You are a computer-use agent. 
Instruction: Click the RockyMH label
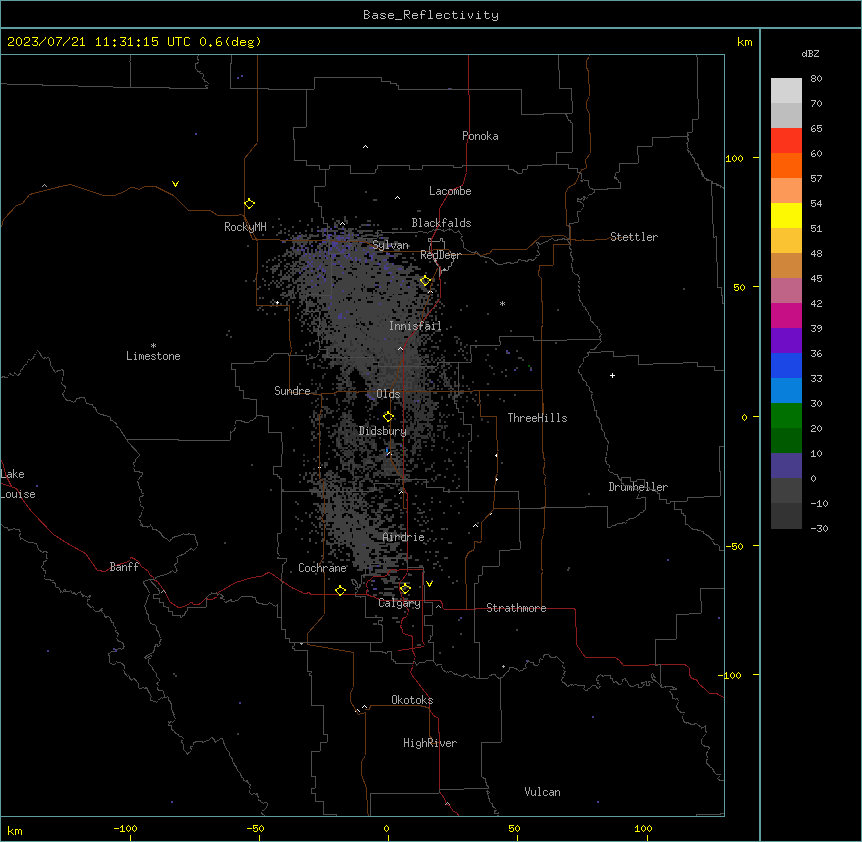(245, 227)
